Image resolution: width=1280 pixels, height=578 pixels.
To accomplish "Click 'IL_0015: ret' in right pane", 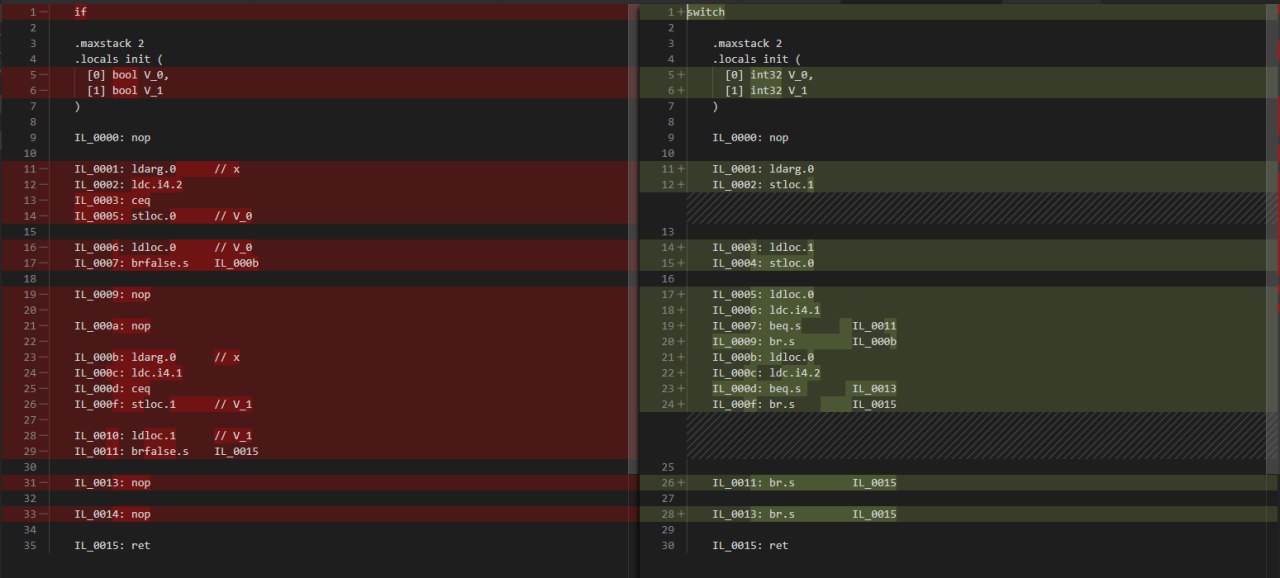I will pos(750,545).
